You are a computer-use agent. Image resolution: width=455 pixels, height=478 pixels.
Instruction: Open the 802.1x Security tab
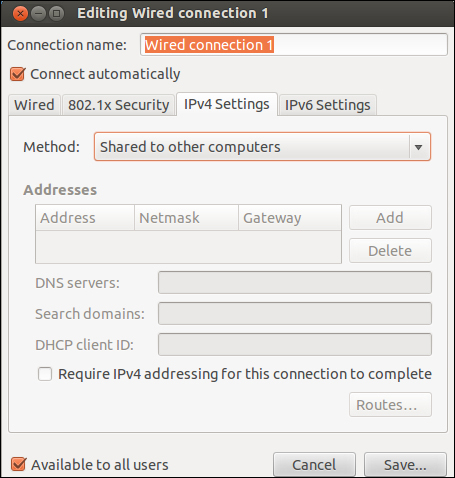[x=119, y=105]
